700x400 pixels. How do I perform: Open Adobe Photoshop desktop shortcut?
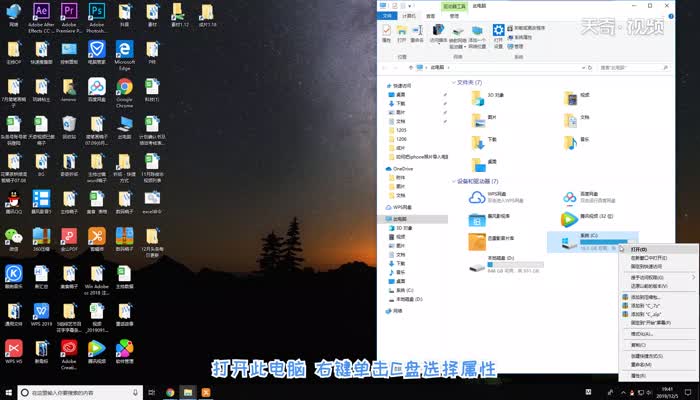(96, 18)
